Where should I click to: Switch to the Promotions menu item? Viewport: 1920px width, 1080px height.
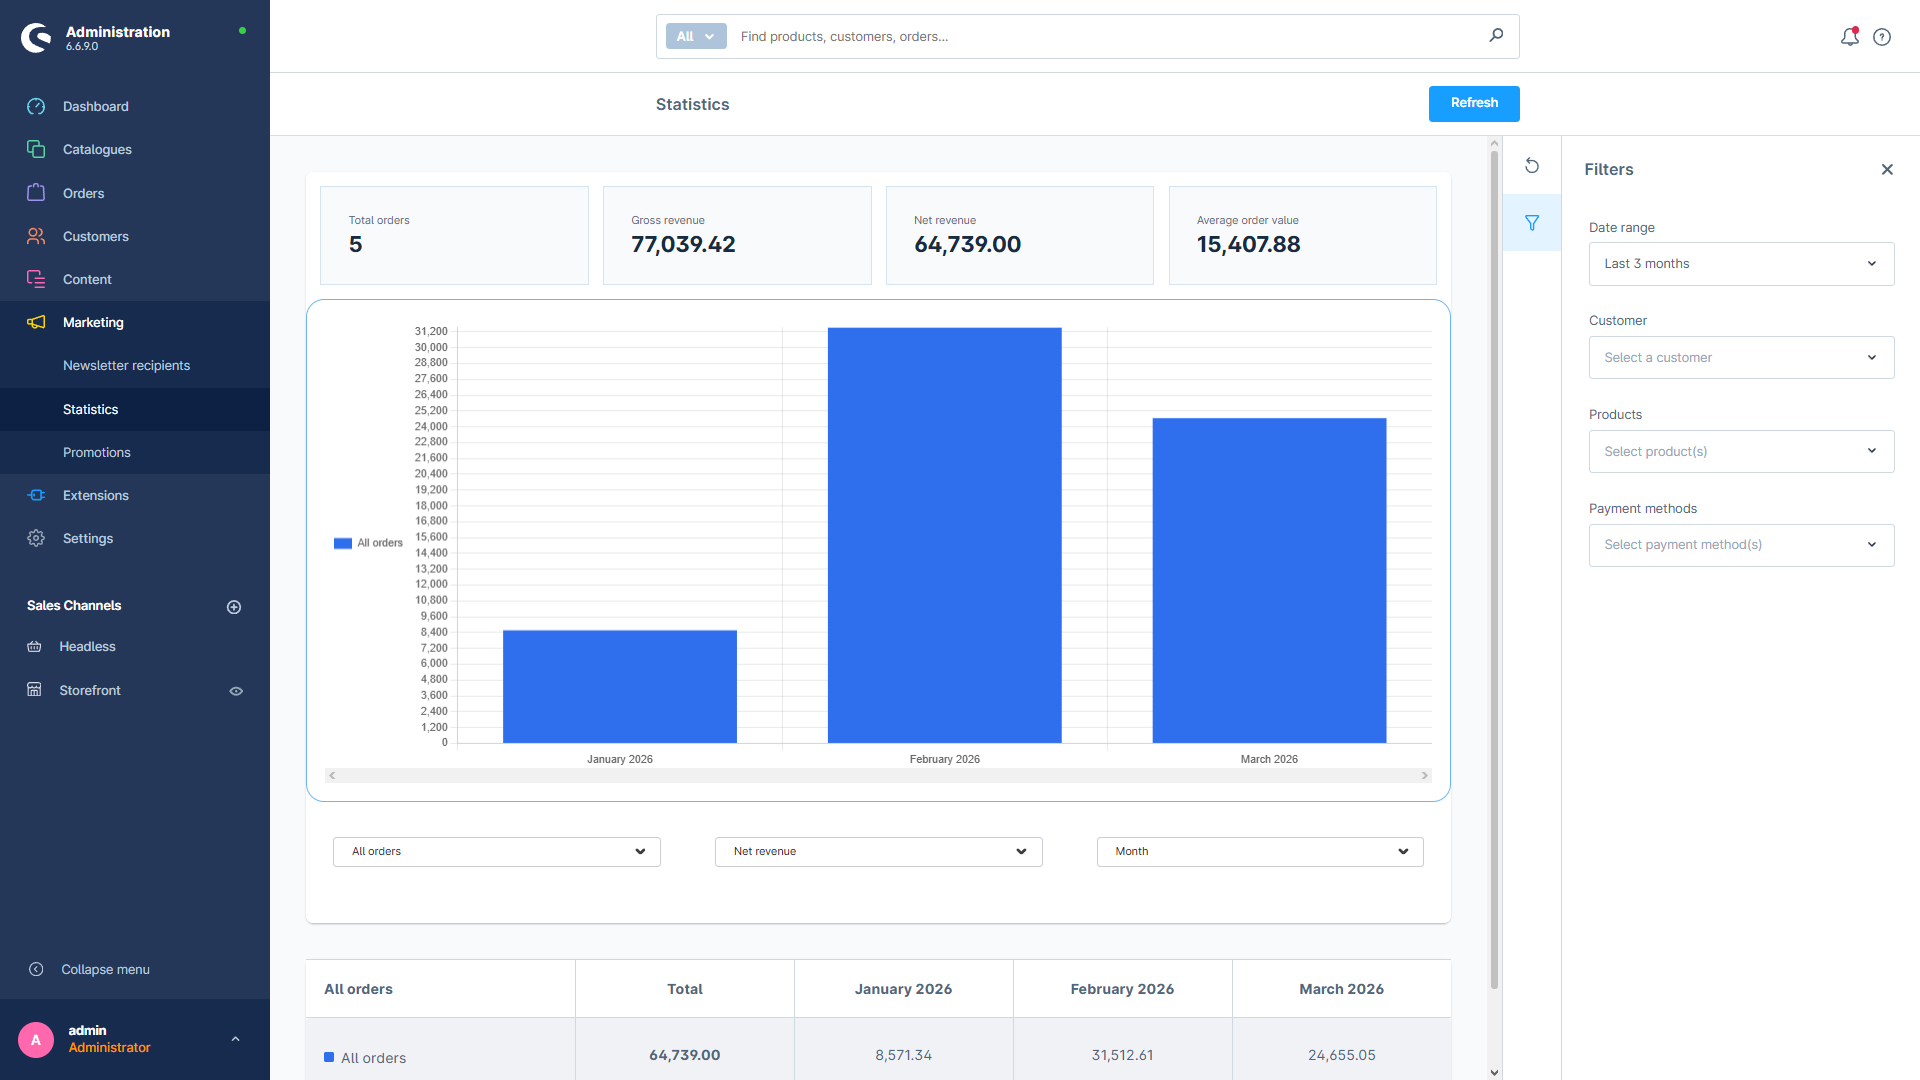(96, 452)
